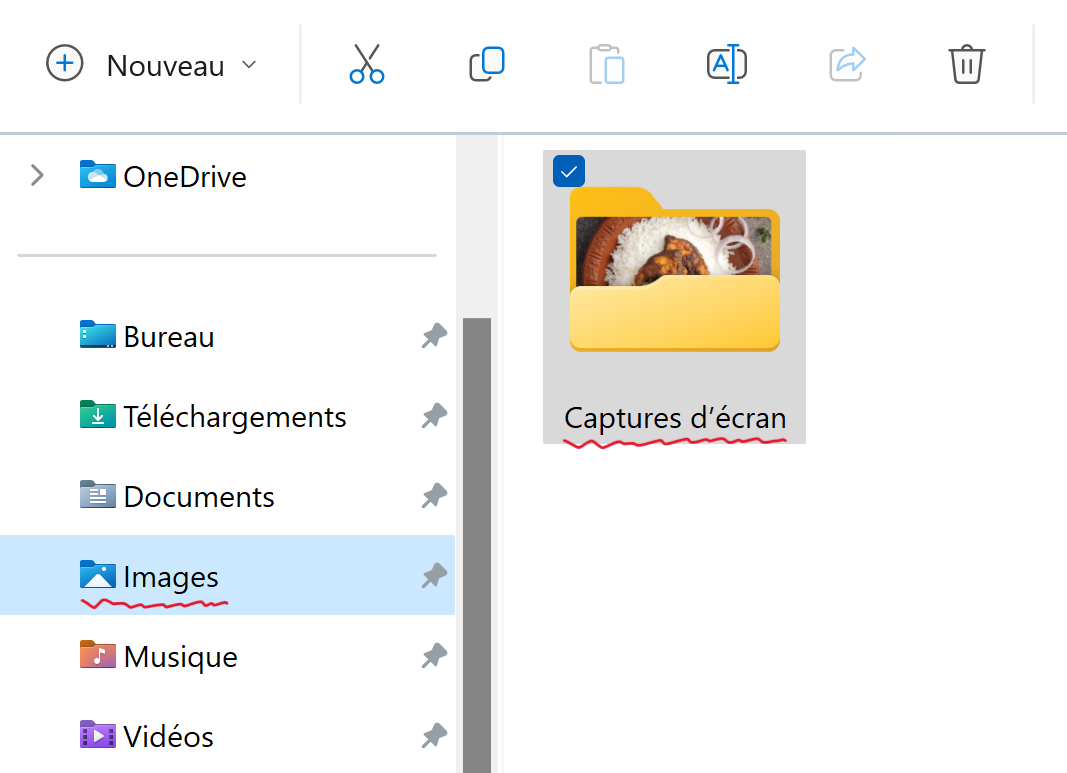Collapse the chevron next to Nouveau
The image size is (1067, 773).
(x=248, y=64)
